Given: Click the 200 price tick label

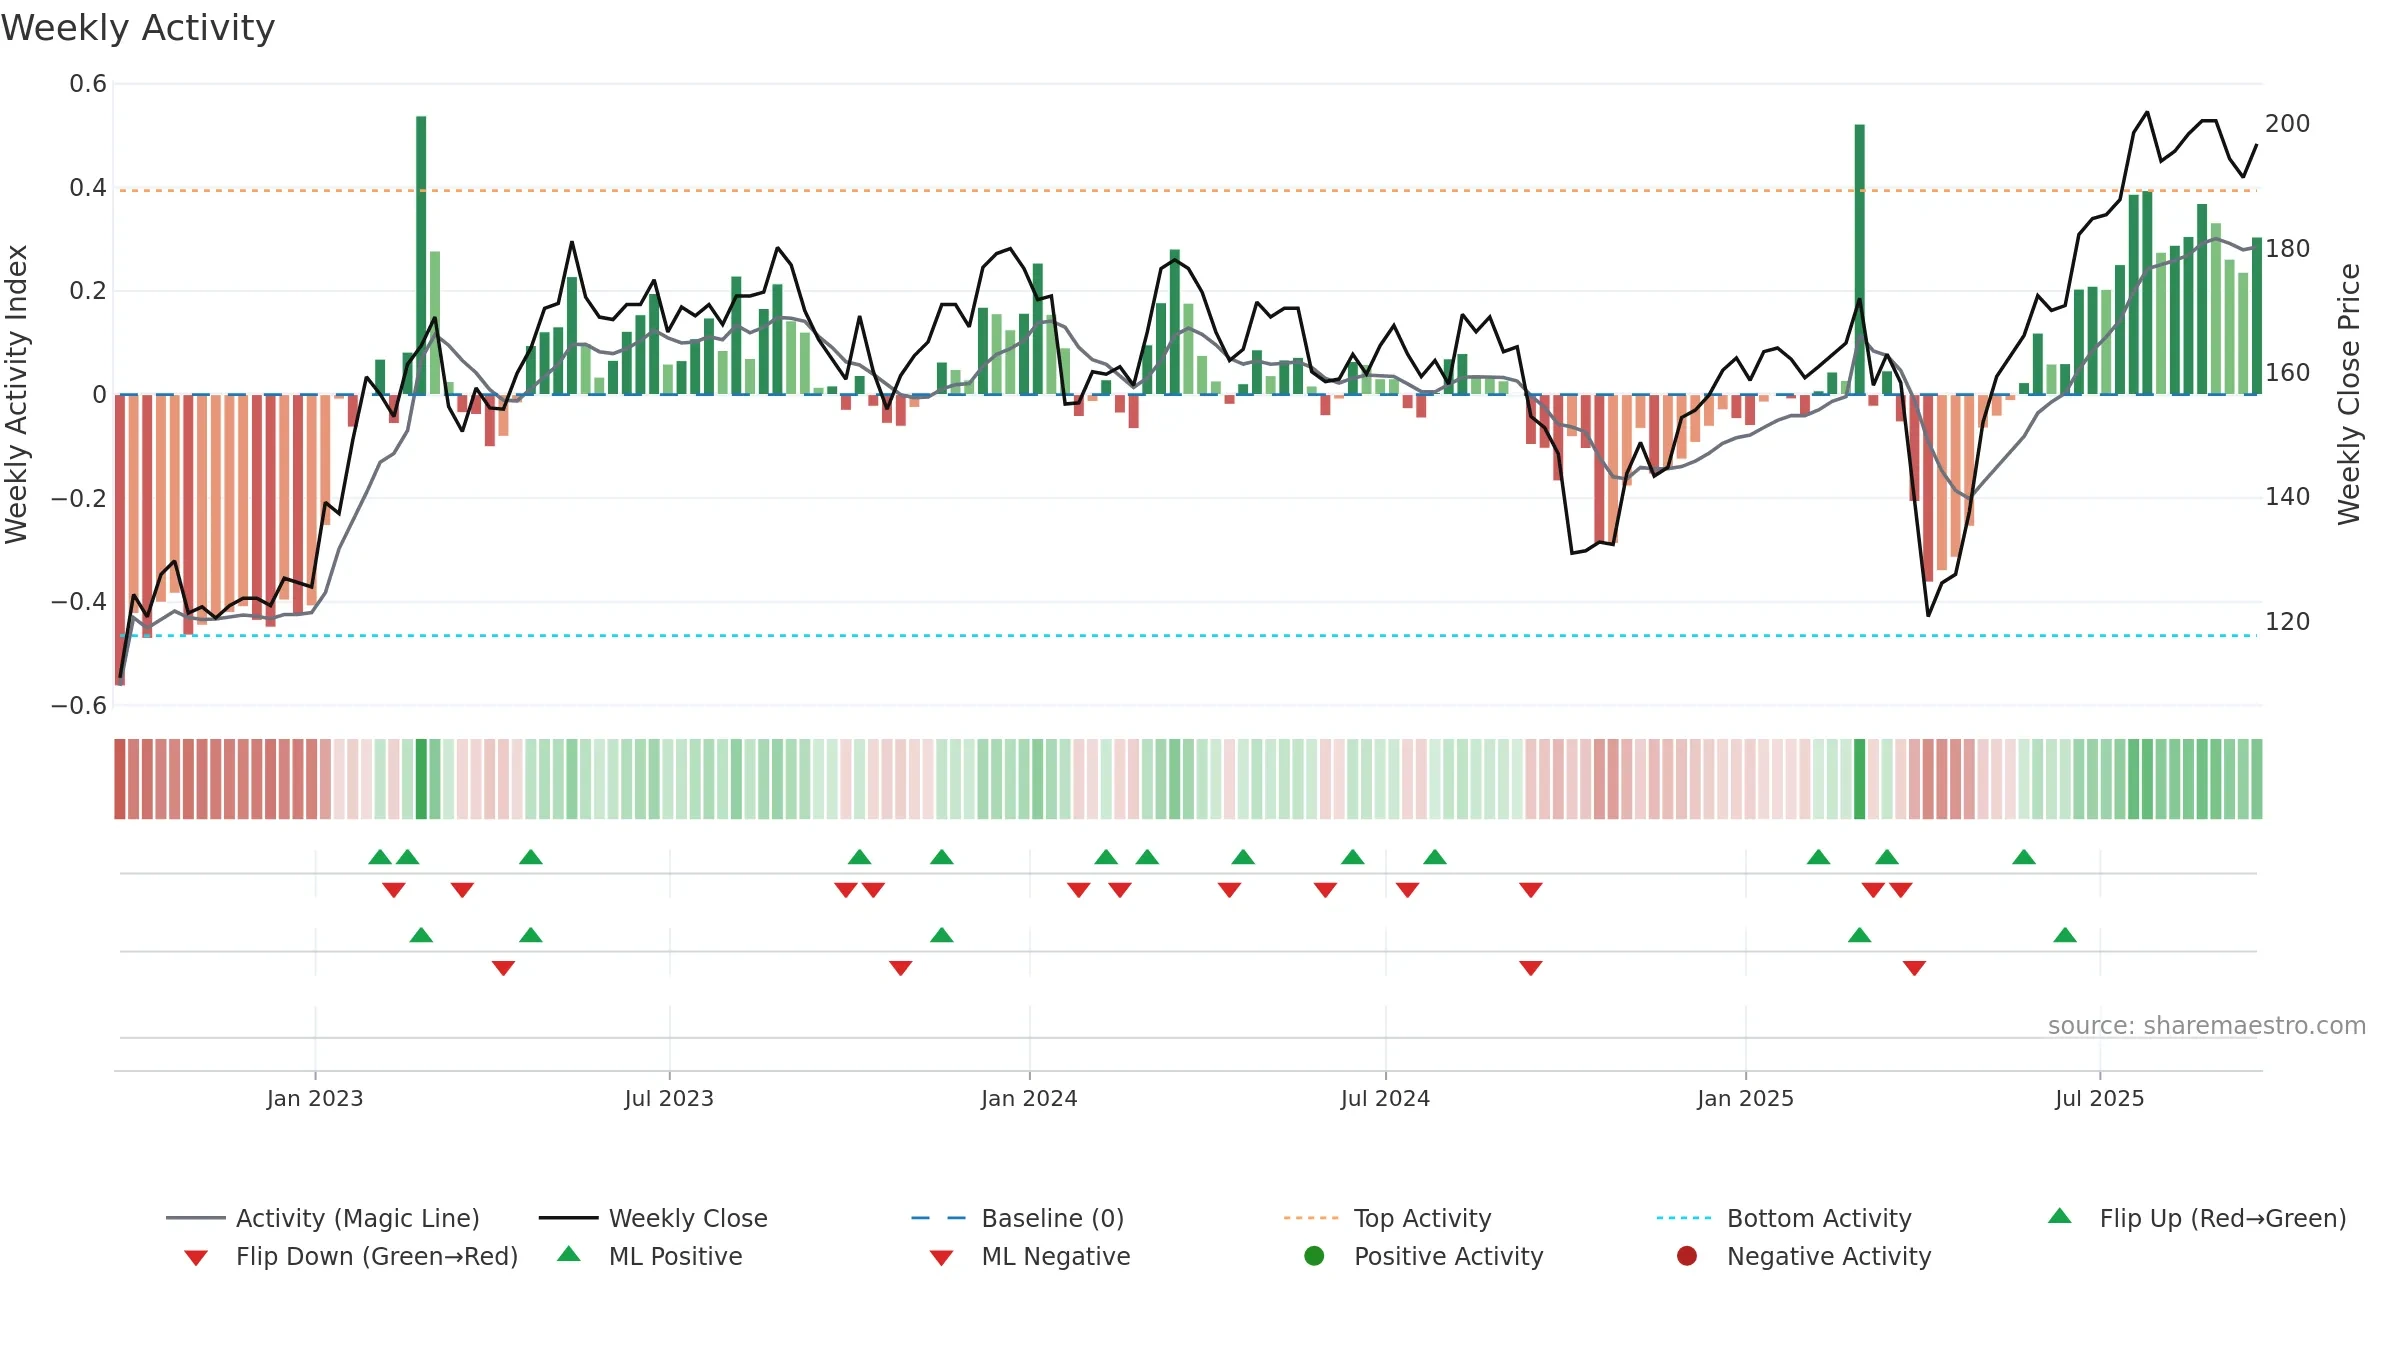Looking at the screenshot, I should (x=2287, y=124).
